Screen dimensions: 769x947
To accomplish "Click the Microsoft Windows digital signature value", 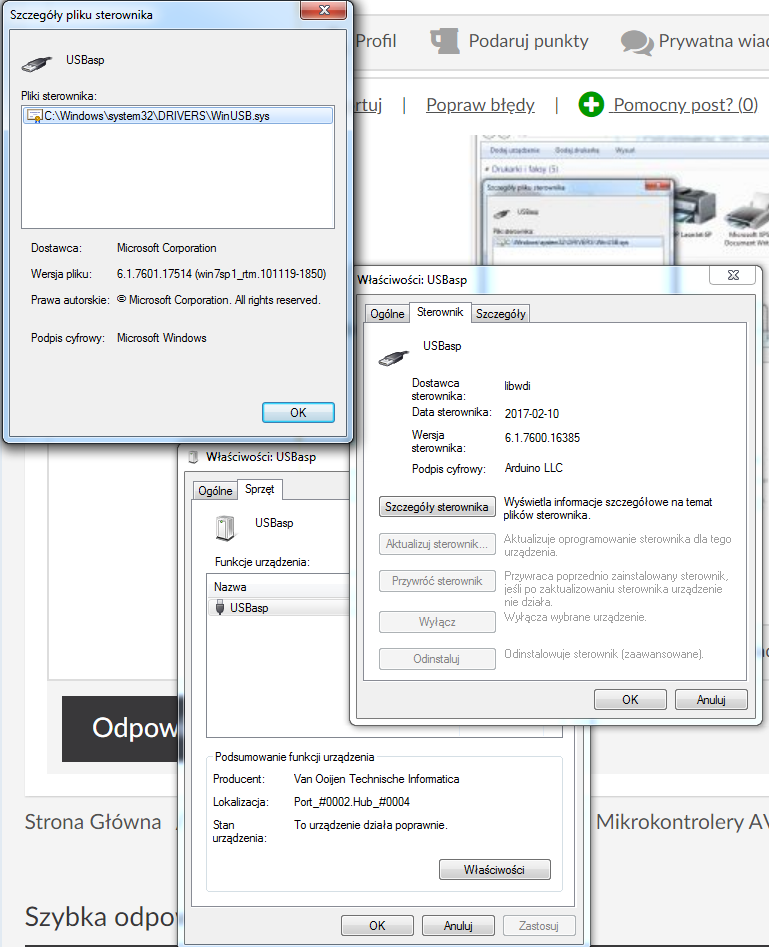I will pyautogui.click(x=162, y=338).
